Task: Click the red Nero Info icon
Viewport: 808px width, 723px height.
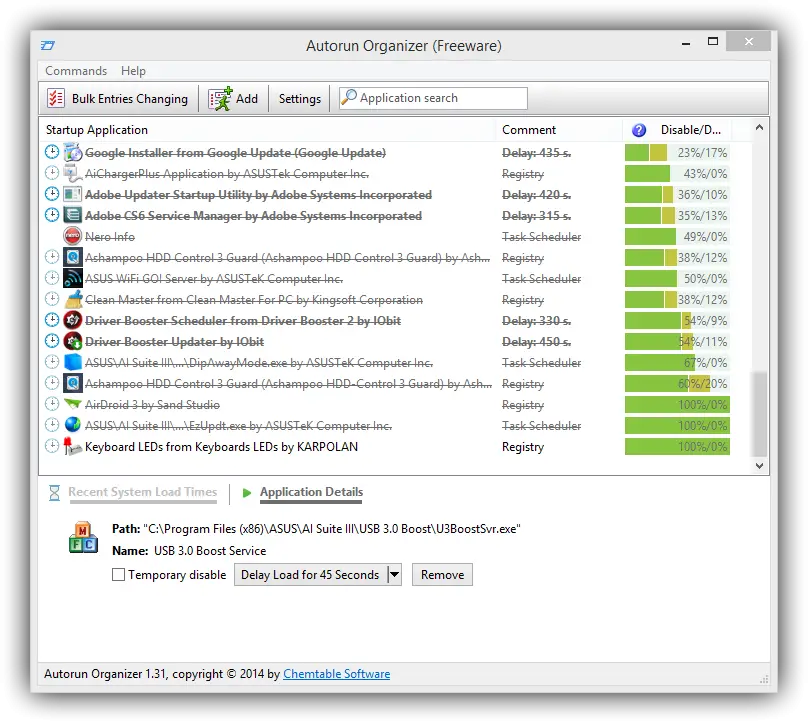Action: (73, 236)
